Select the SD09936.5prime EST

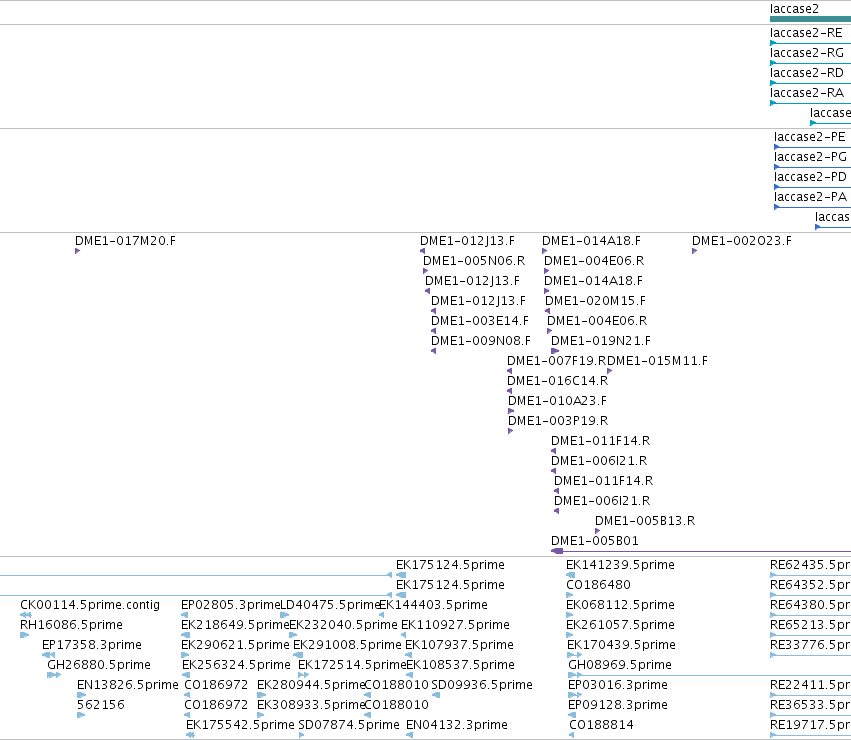pos(482,685)
